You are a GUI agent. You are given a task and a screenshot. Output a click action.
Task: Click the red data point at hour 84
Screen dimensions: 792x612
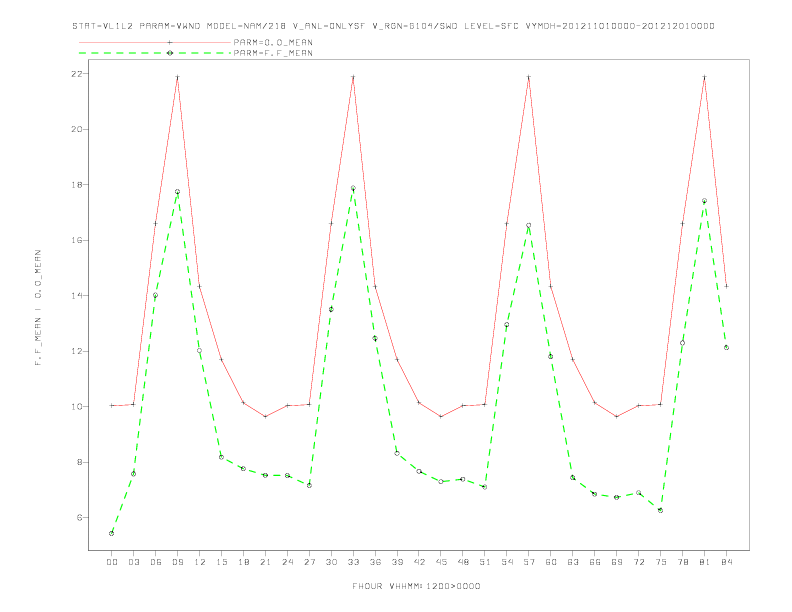(x=726, y=286)
